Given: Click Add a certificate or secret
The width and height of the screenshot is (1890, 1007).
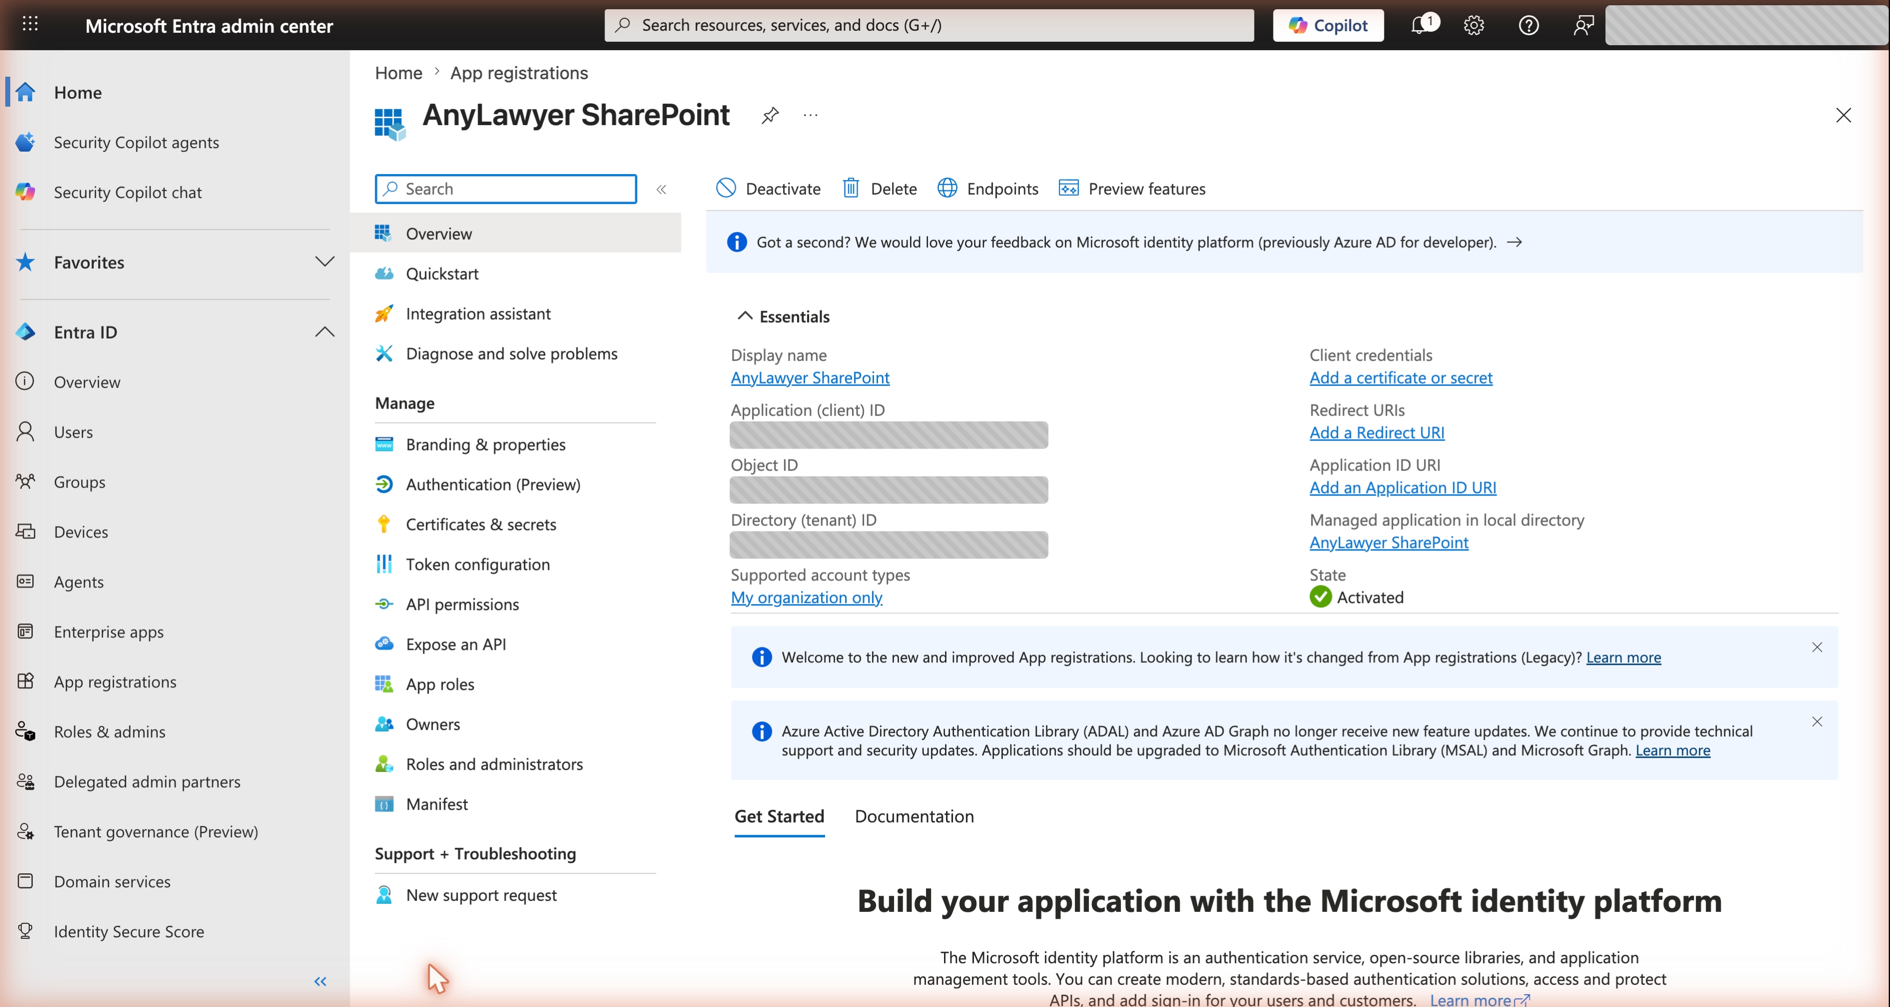Looking at the screenshot, I should click(x=1400, y=378).
